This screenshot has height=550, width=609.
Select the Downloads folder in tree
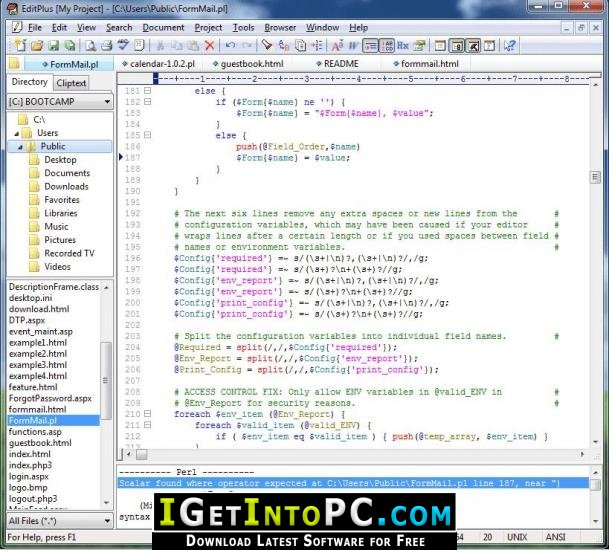(66, 186)
